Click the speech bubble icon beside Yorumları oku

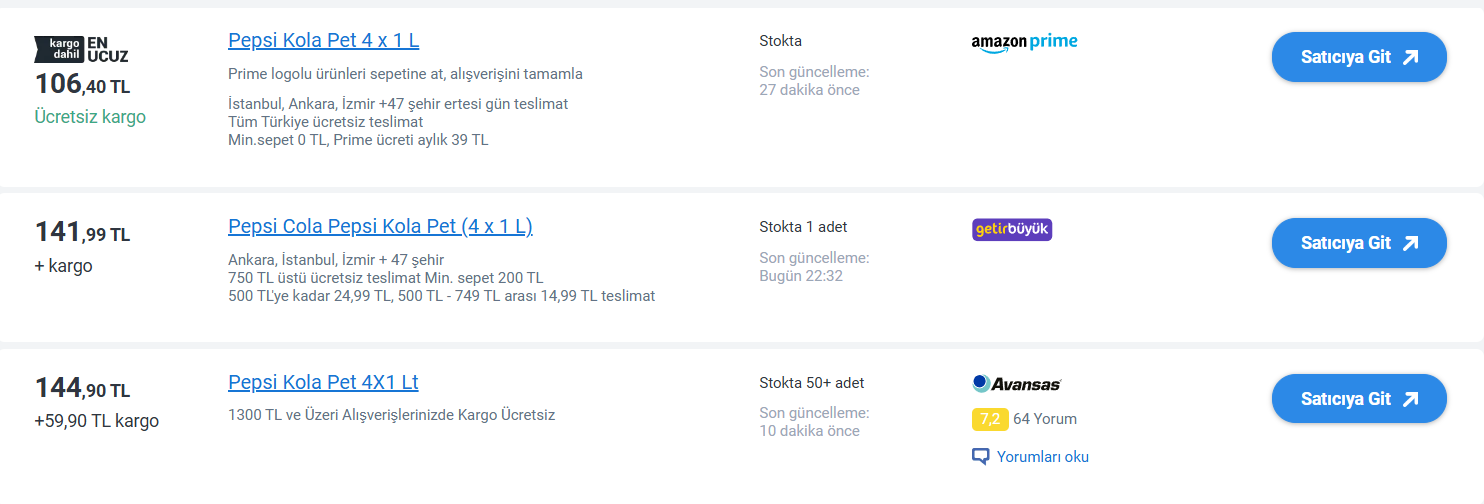[x=980, y=457]
